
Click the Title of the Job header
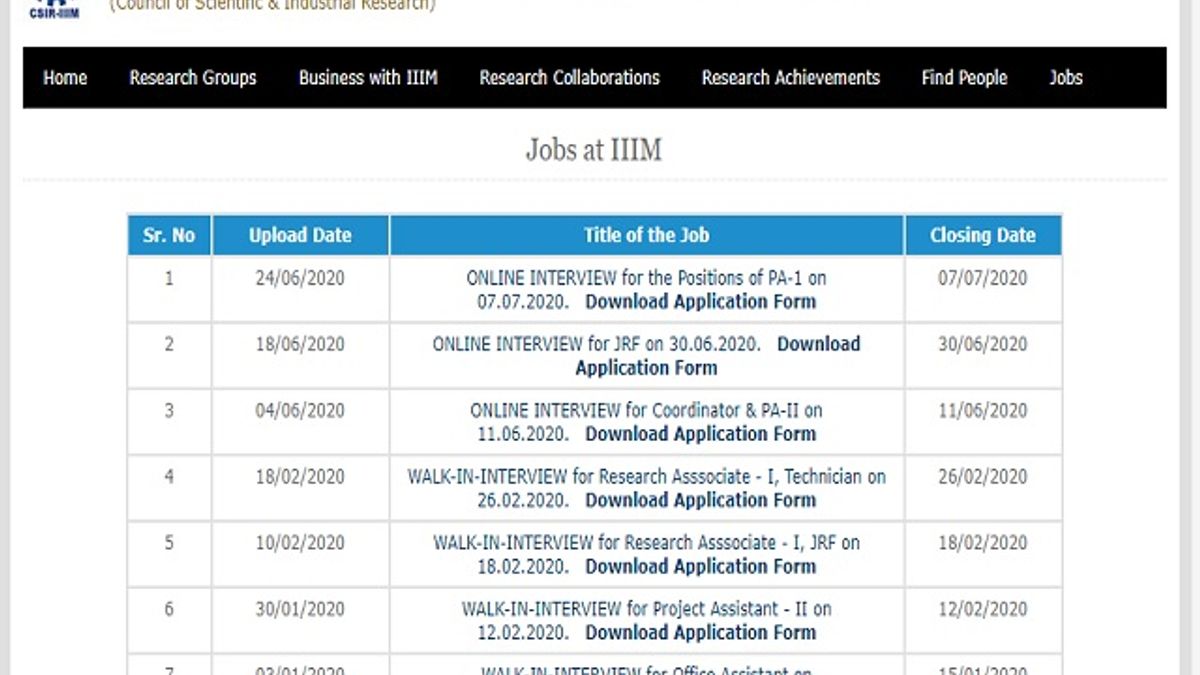[646, 234]
